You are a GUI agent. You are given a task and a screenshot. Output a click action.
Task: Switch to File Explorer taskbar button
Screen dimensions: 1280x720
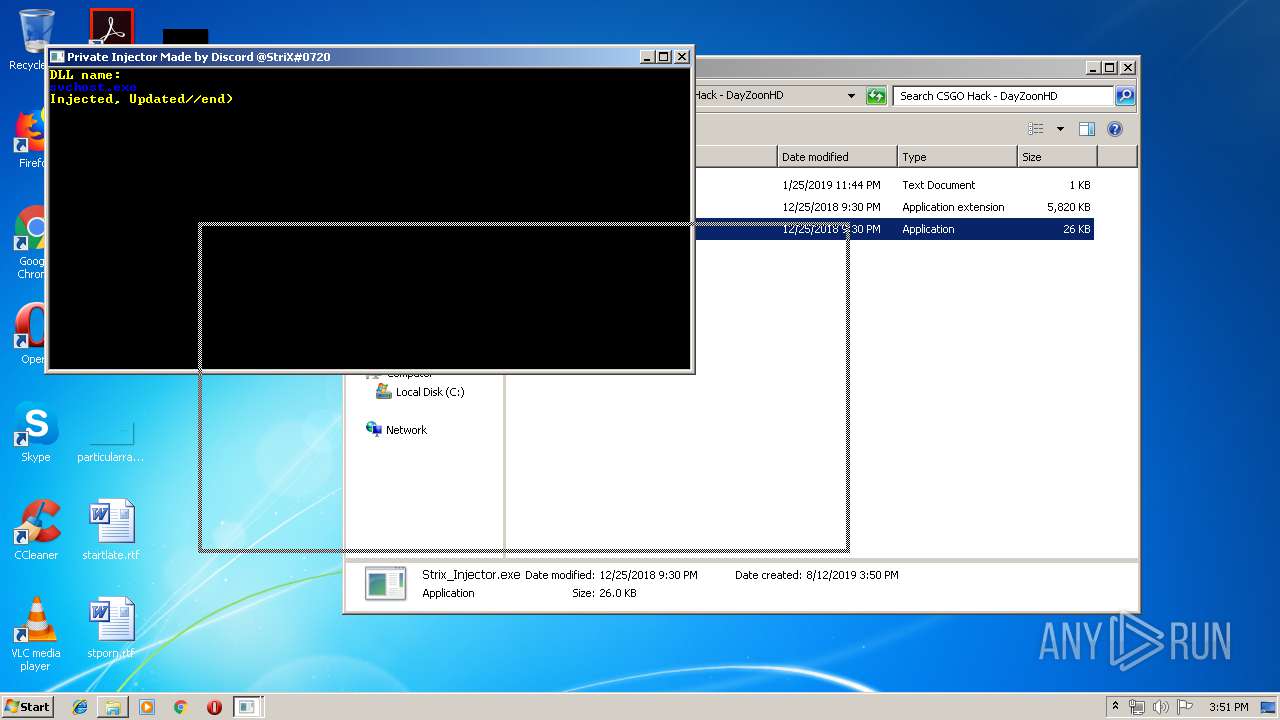point(113,707)
